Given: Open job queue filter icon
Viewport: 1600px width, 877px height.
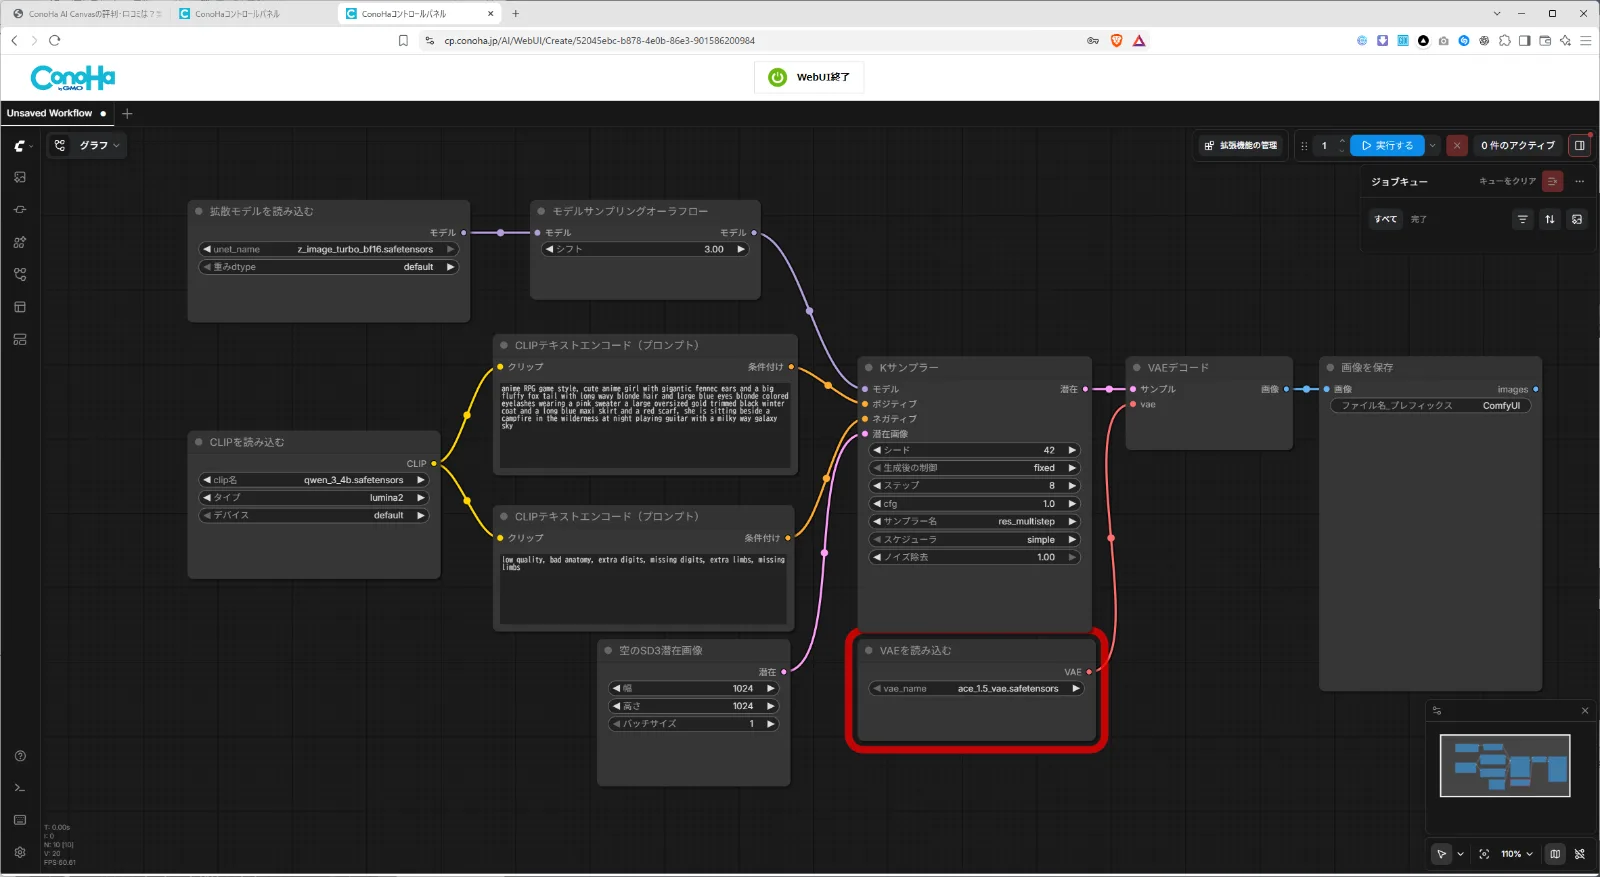Looking at the screenshot, I should pos(1522,219).
